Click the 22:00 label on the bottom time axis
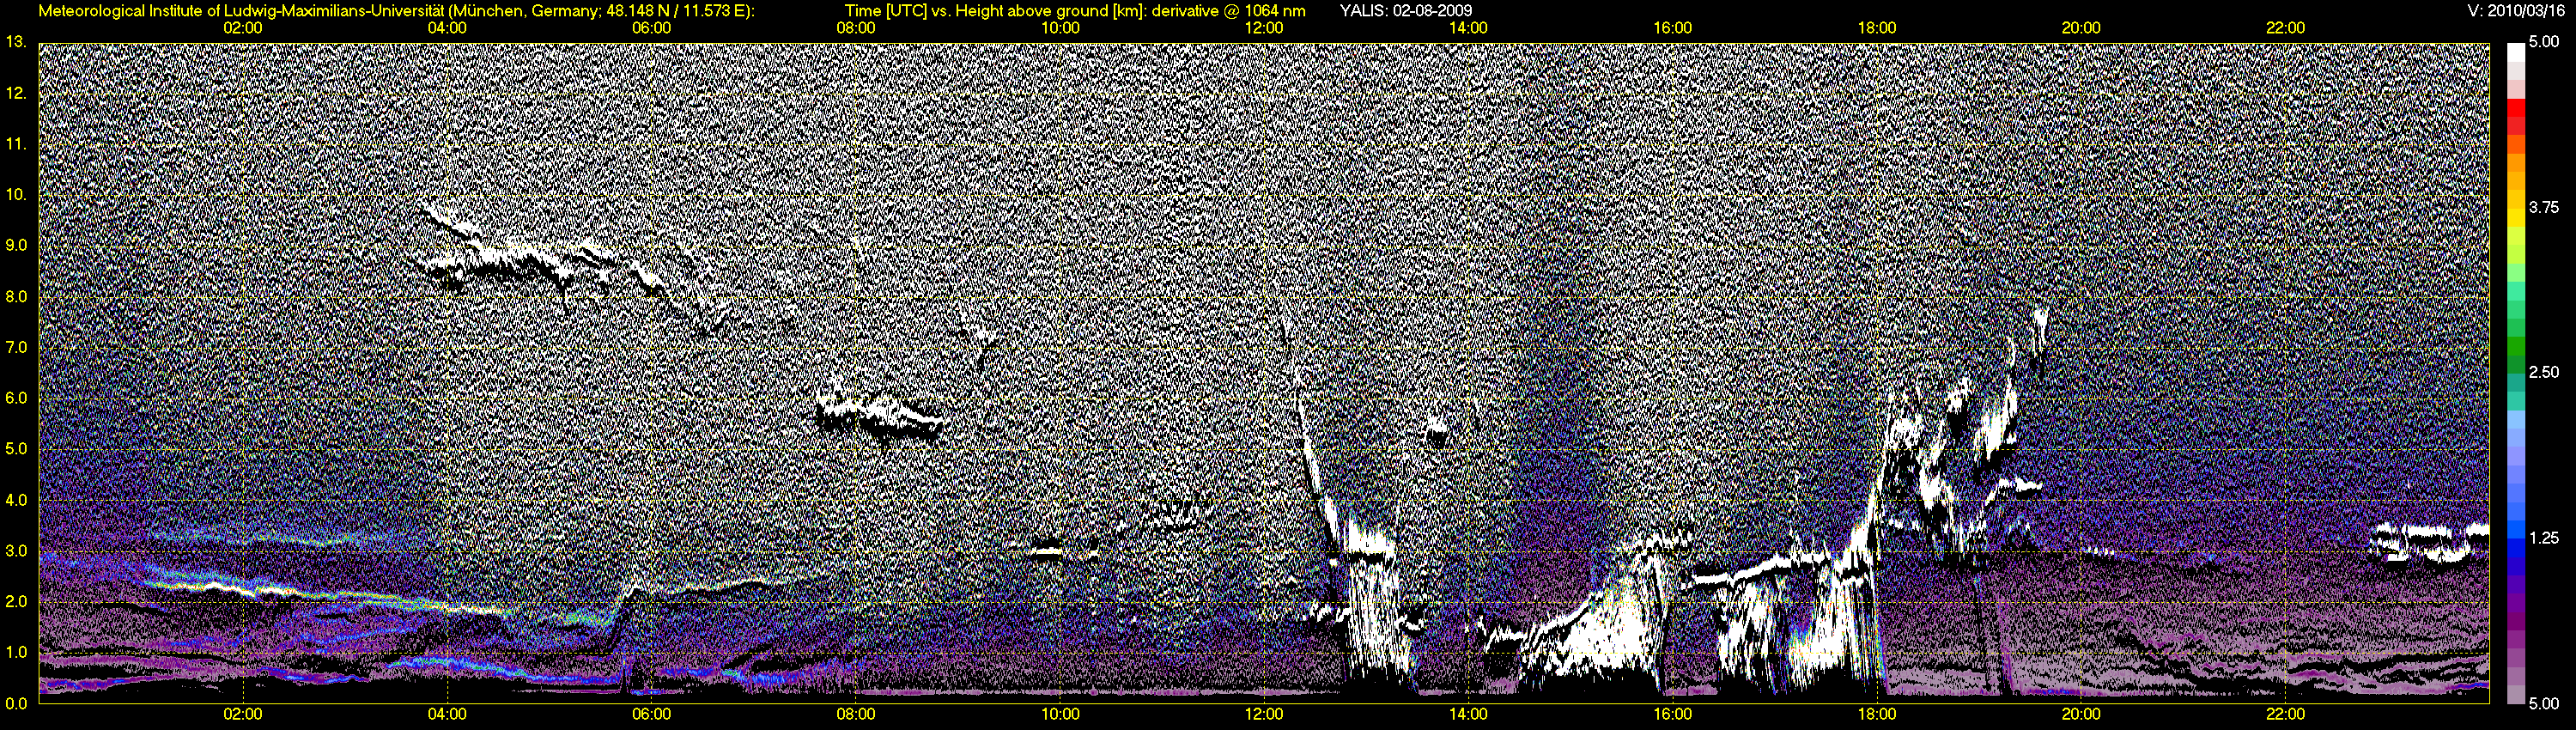 coord(2286,715)
